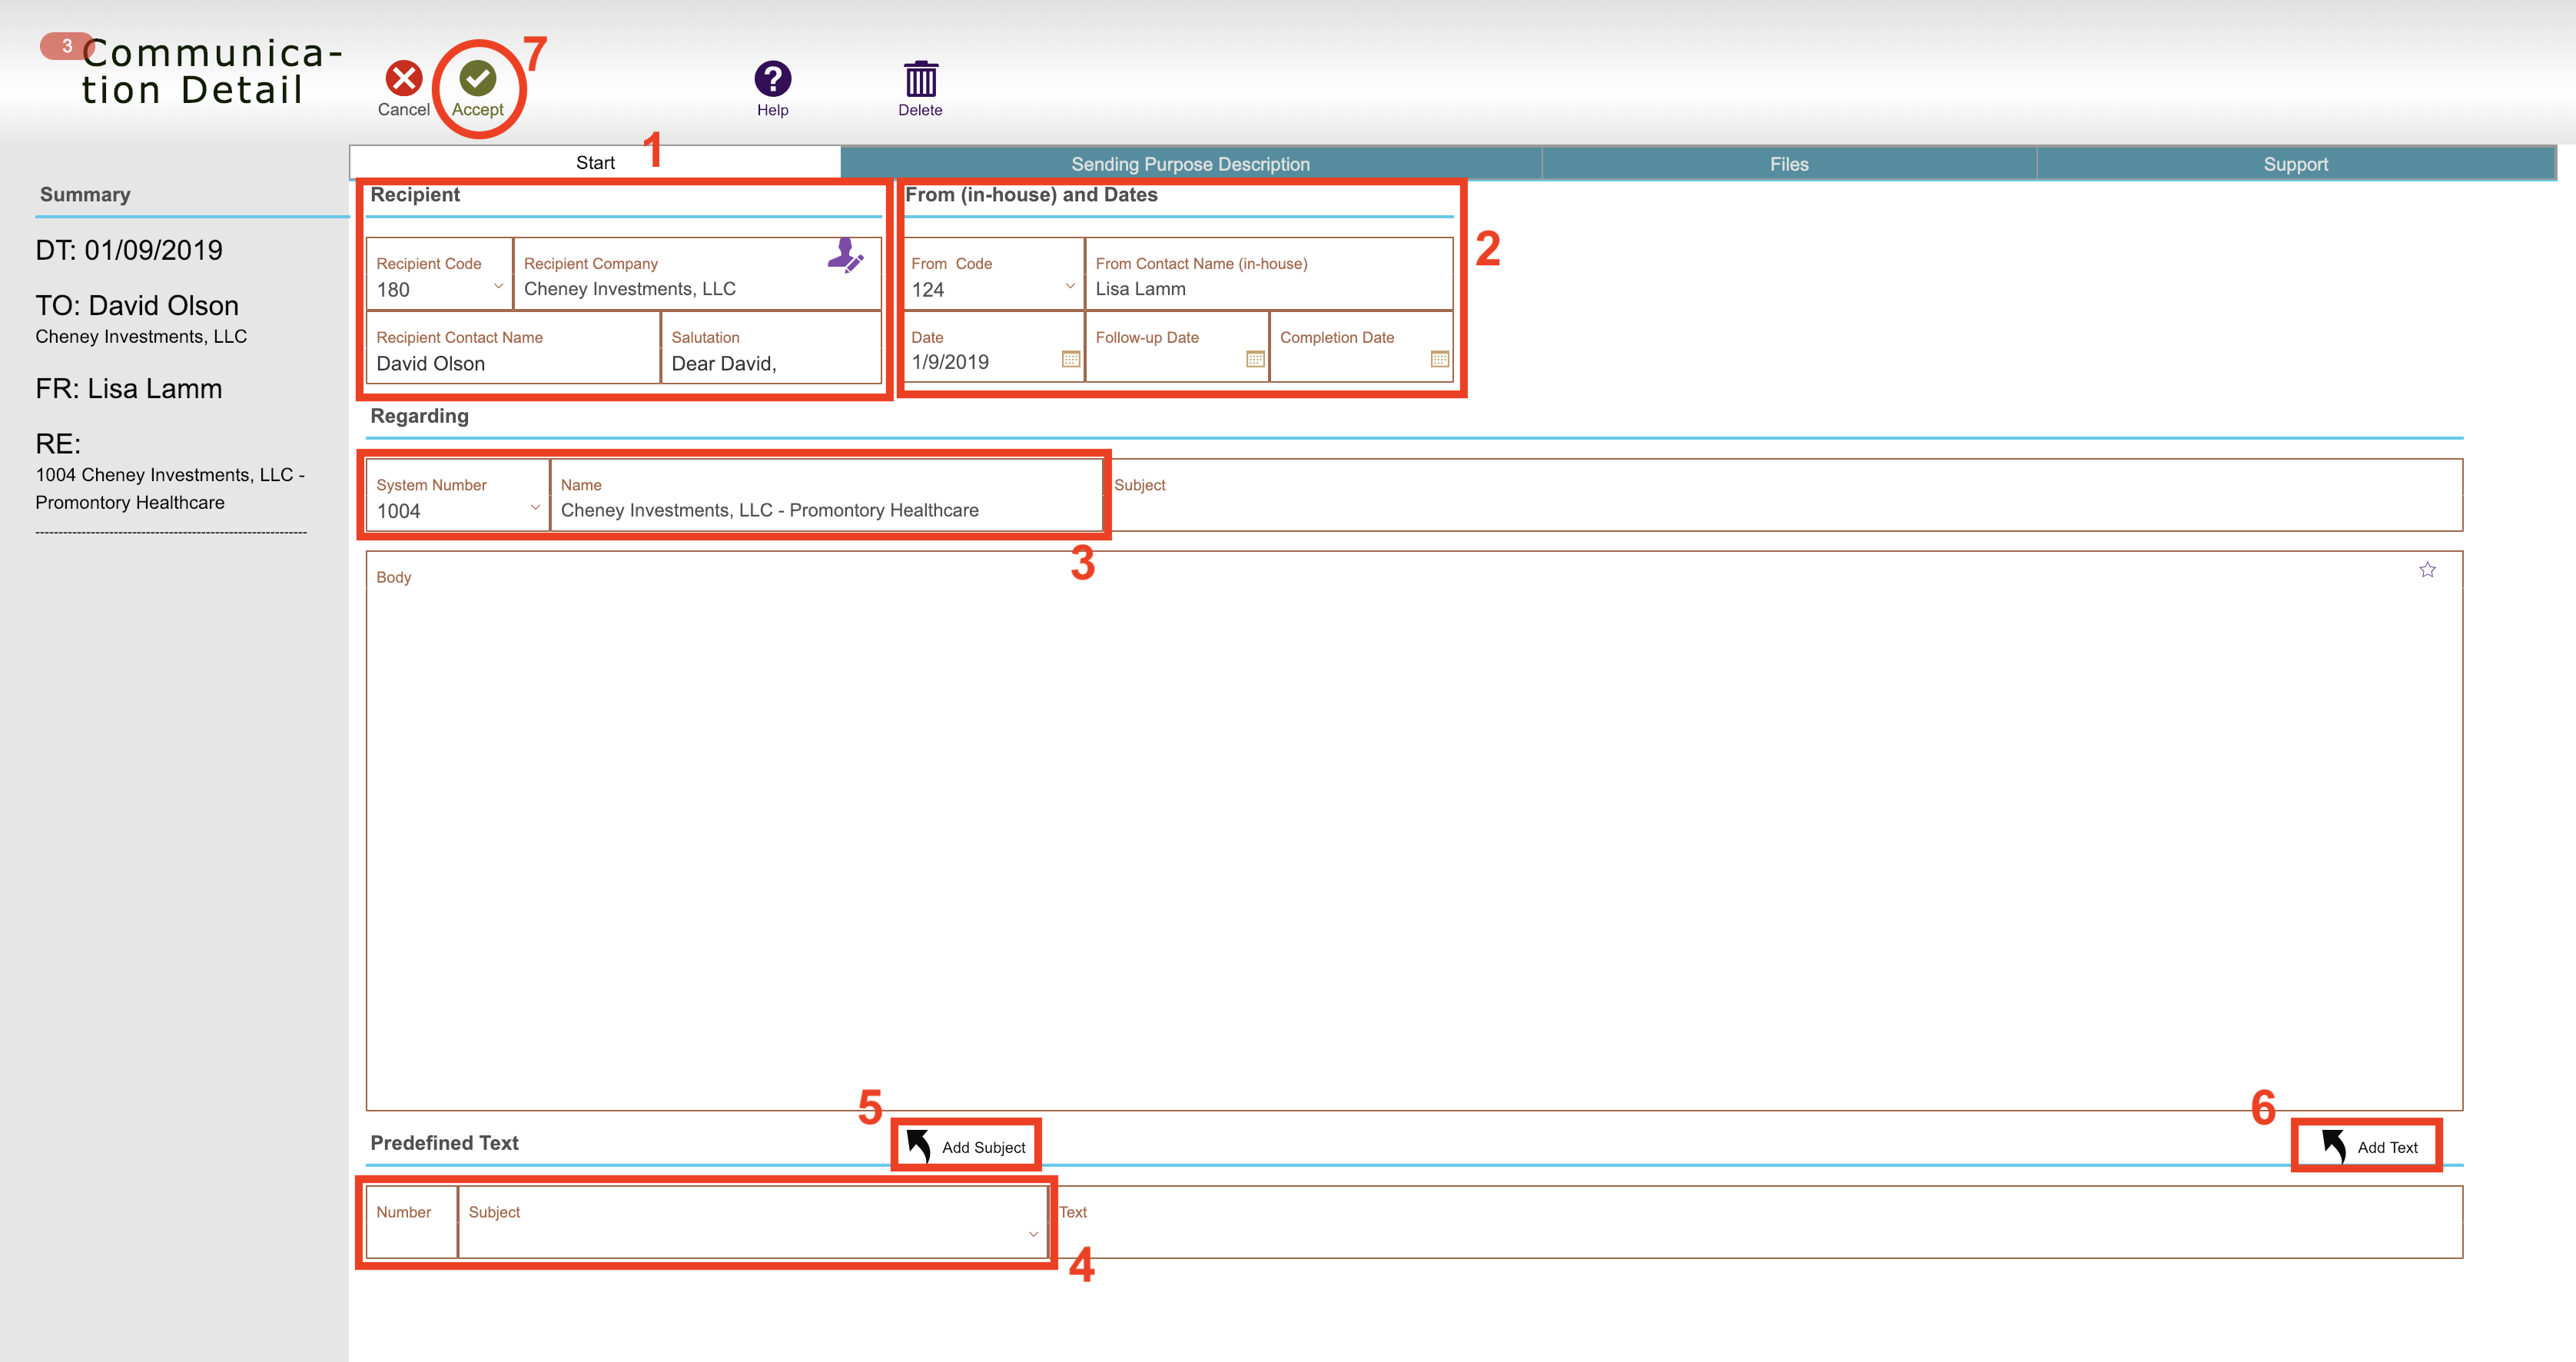The height and width of the screenshot is (1362, 2576).
Task: Switch to the Start tab
Action: click(595, 163)
